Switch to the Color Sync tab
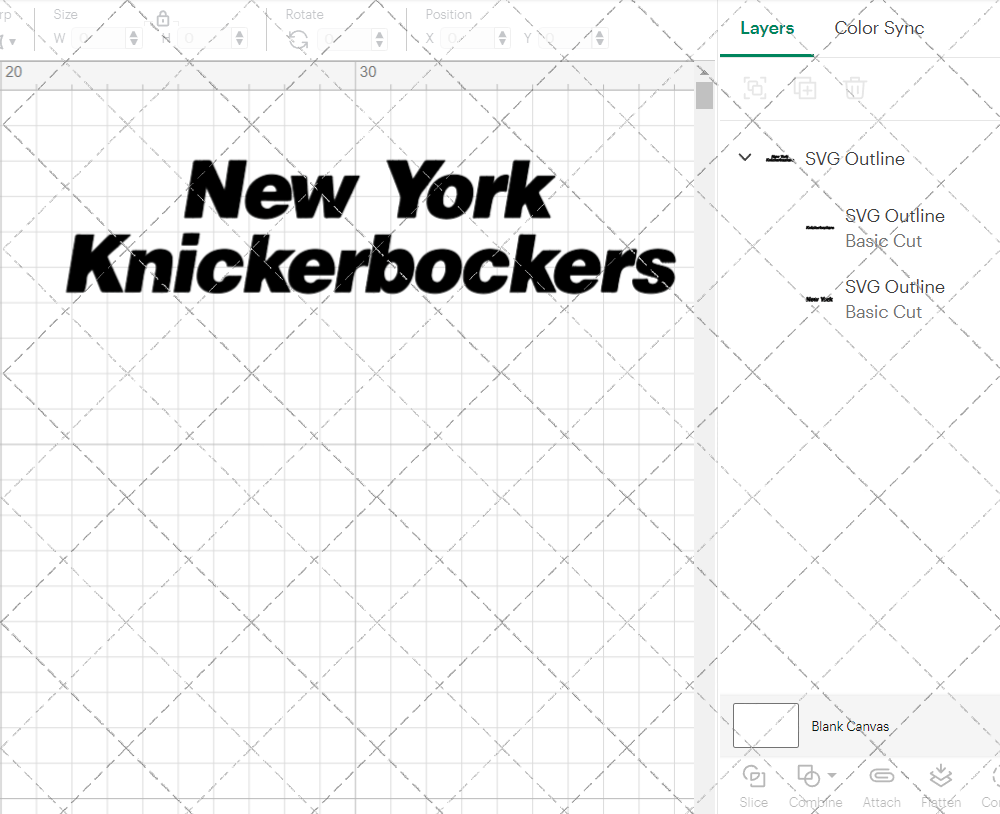 [x=879, y=28]
